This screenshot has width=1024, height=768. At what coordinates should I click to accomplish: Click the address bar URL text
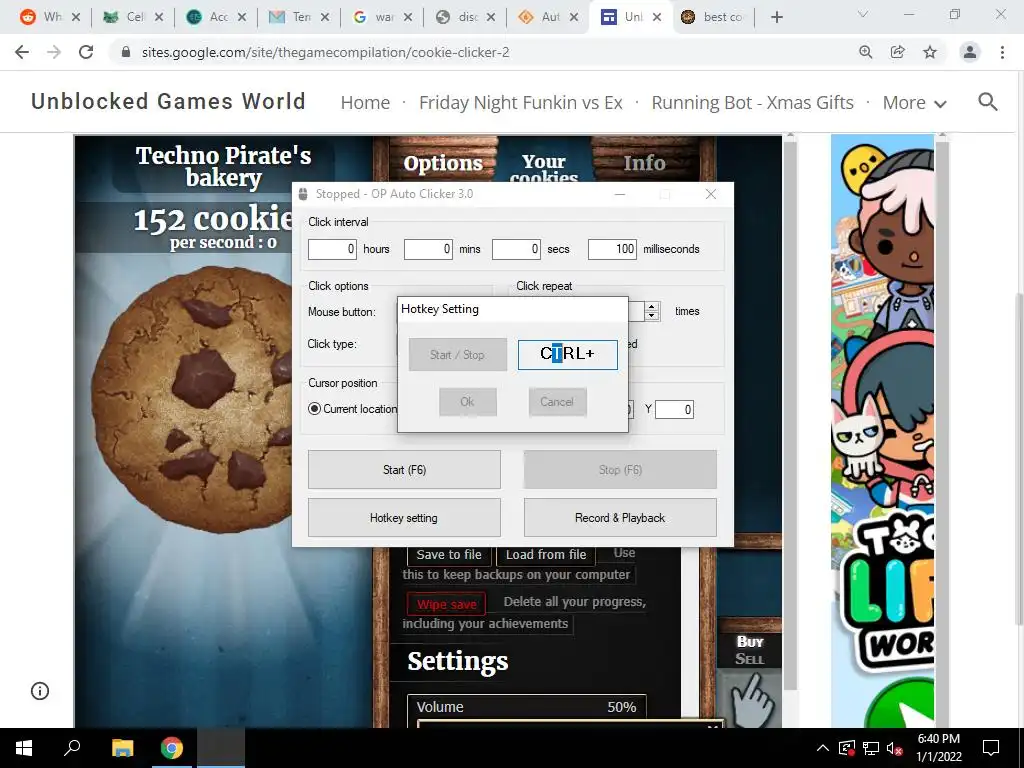[x=325, y=52]
